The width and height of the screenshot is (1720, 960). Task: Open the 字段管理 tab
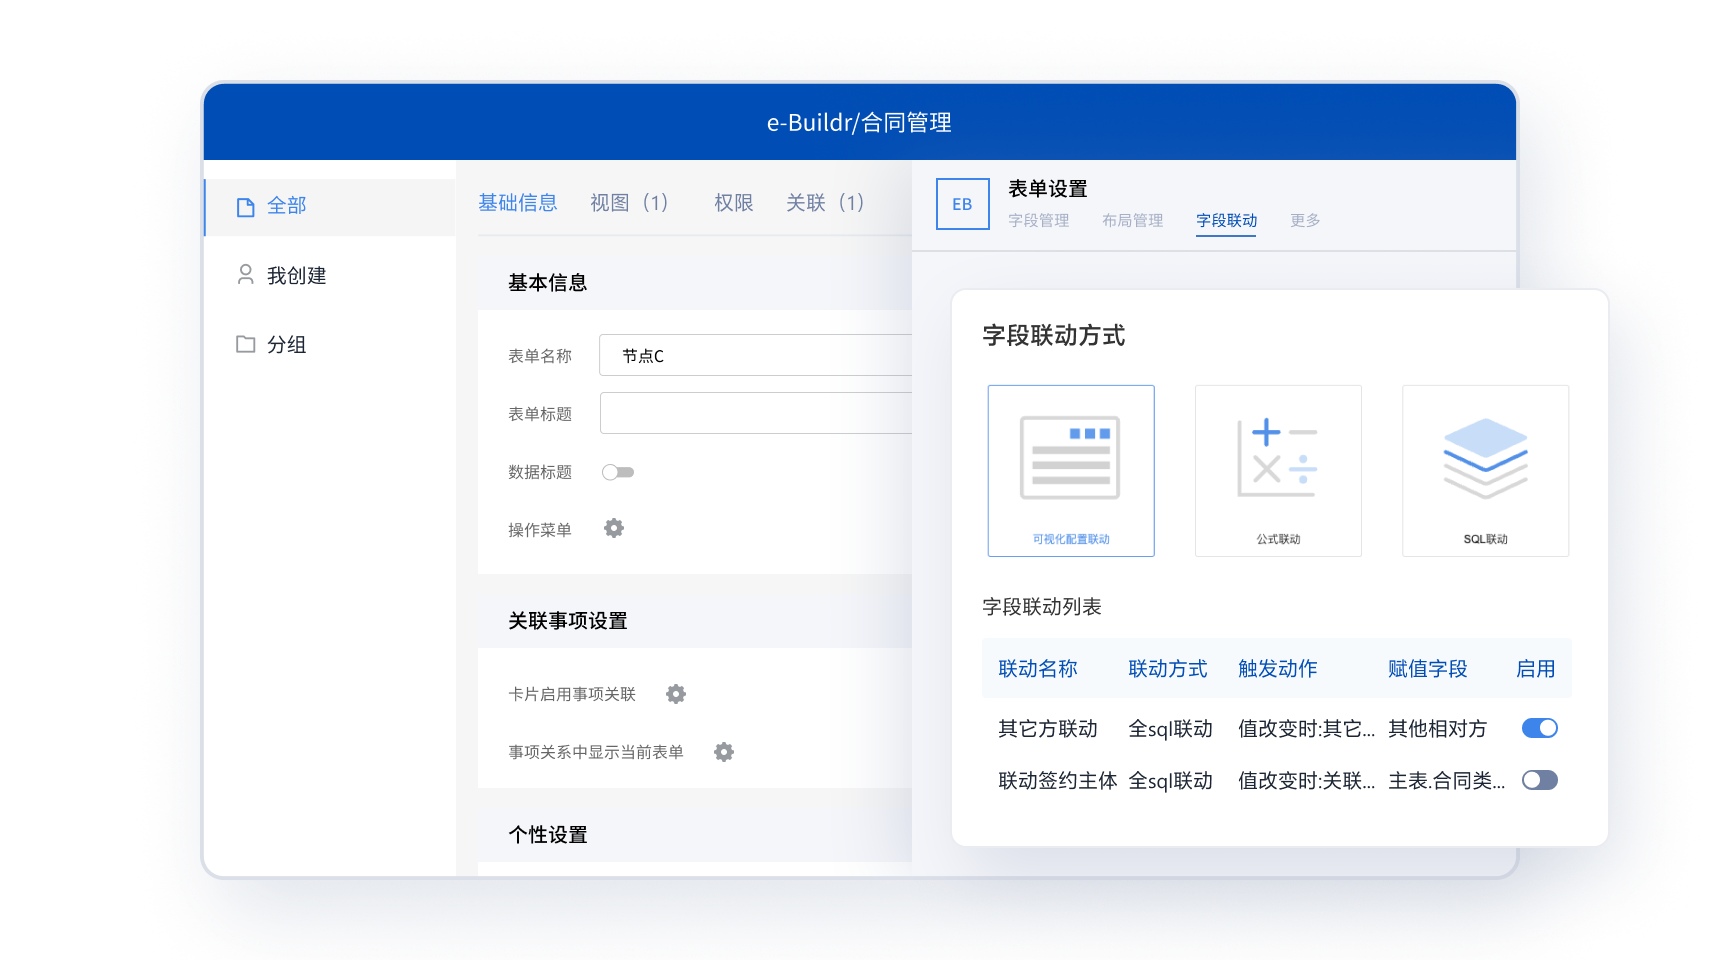(x=1039, y=220)
